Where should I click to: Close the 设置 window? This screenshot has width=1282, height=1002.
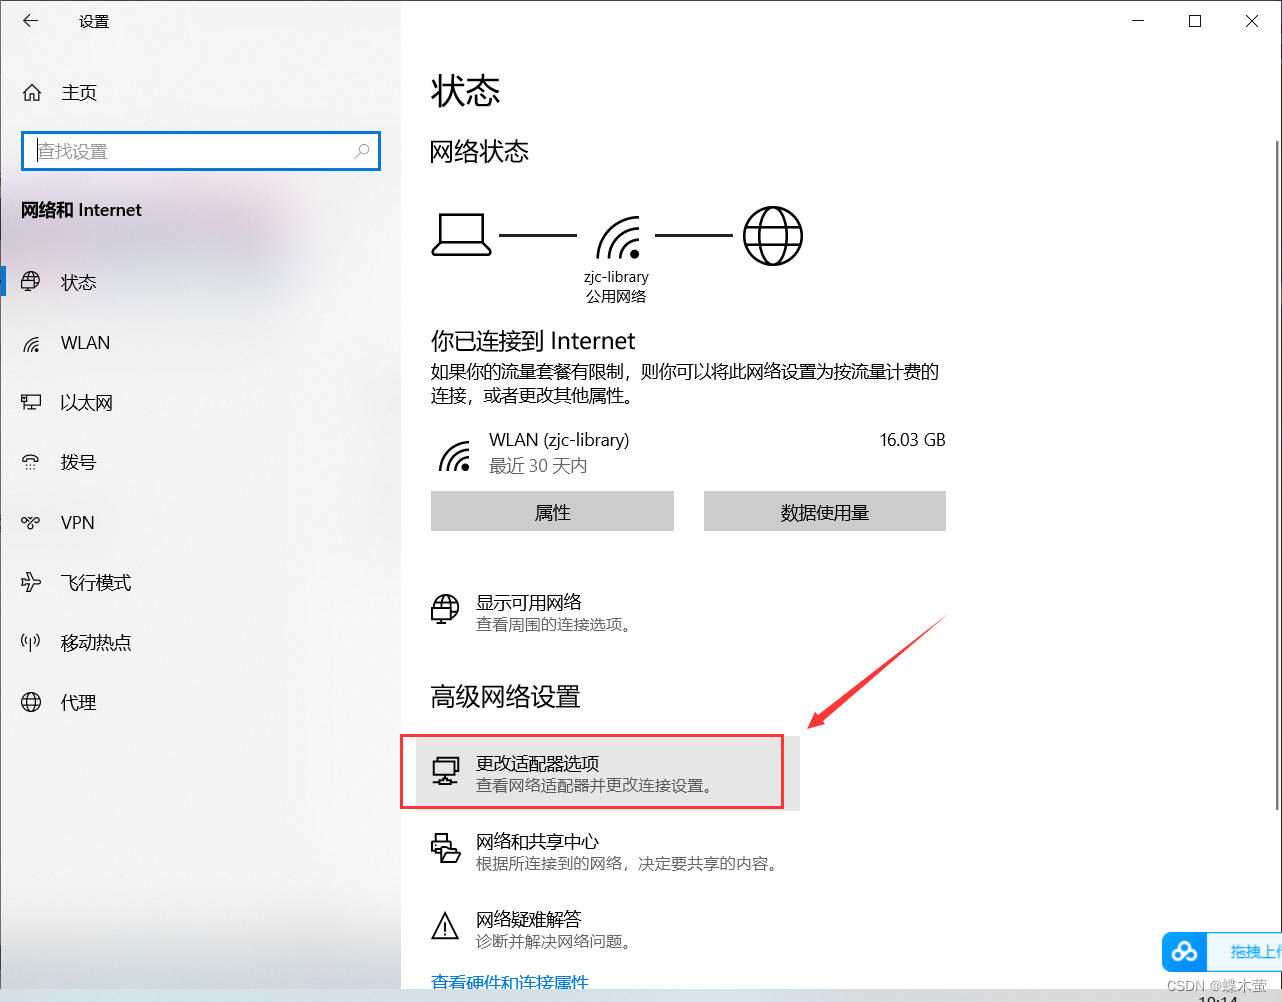1252,21
